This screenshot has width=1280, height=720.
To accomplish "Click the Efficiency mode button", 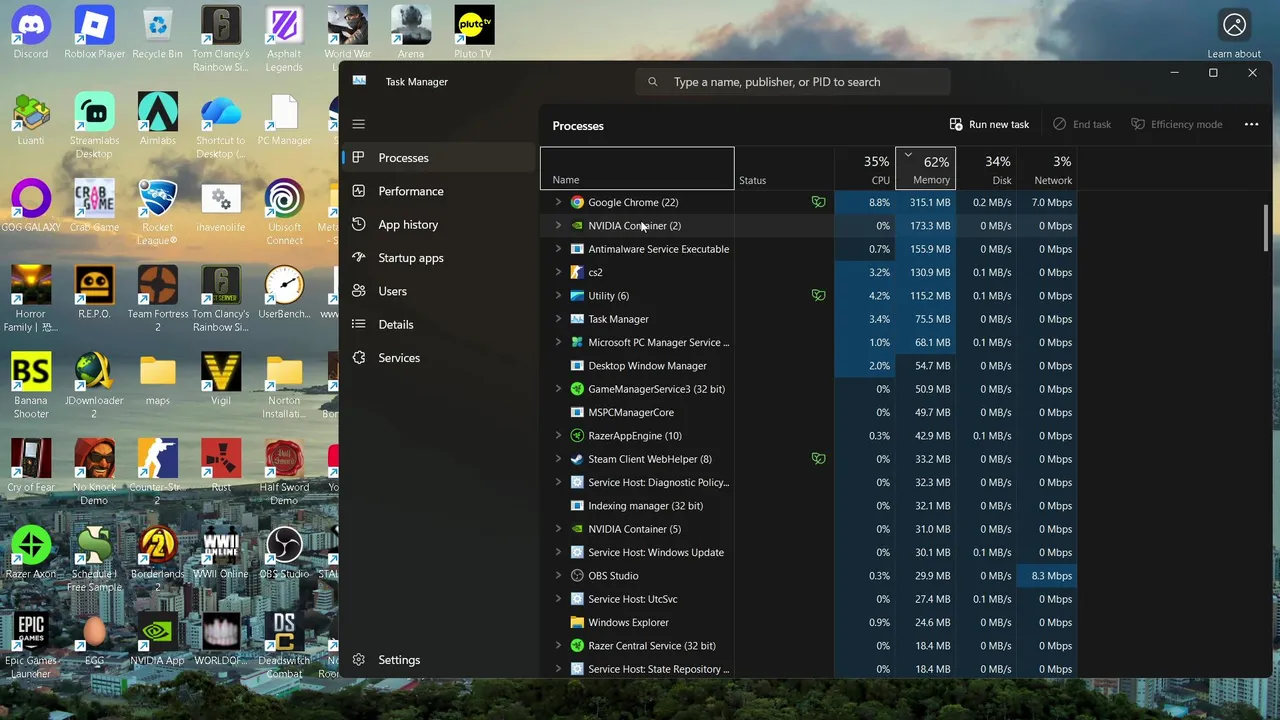I will (1176, 124).
